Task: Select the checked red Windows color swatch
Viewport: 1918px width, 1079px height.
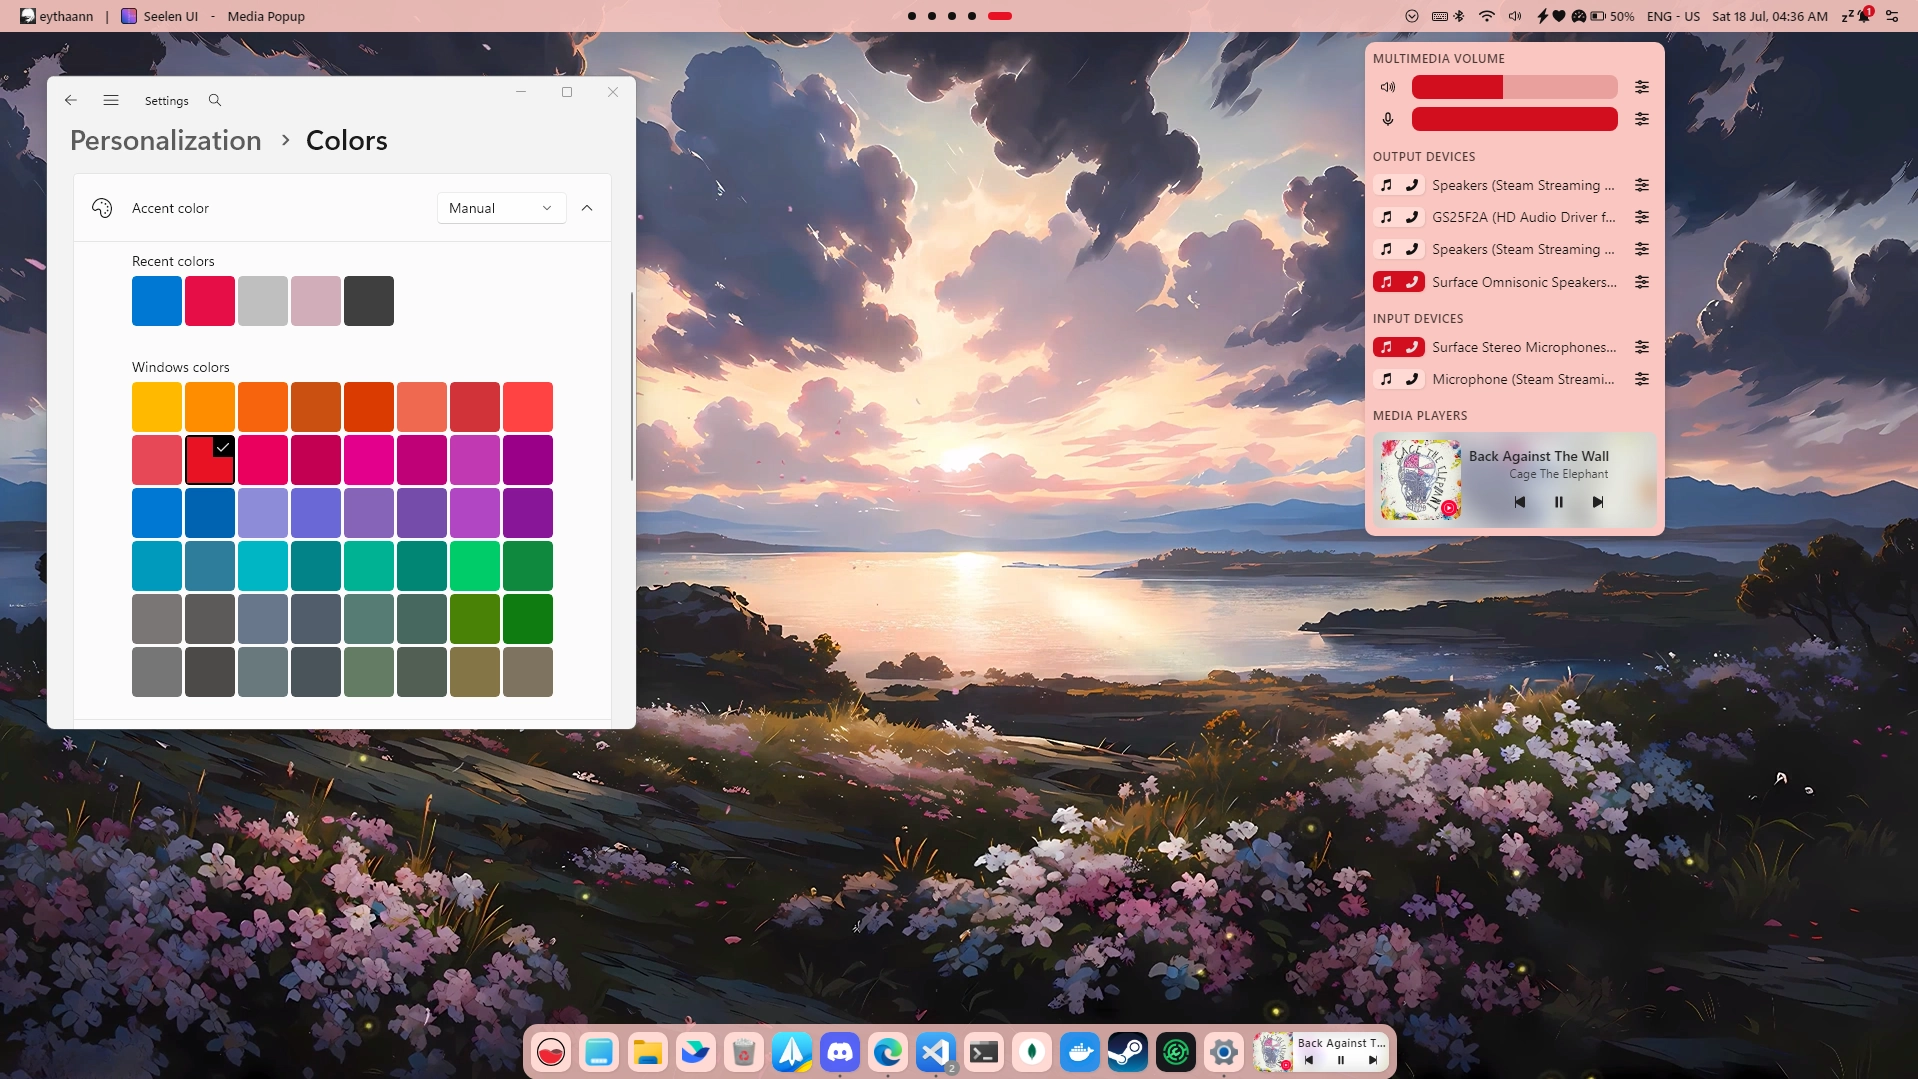Action: [210, 460]
